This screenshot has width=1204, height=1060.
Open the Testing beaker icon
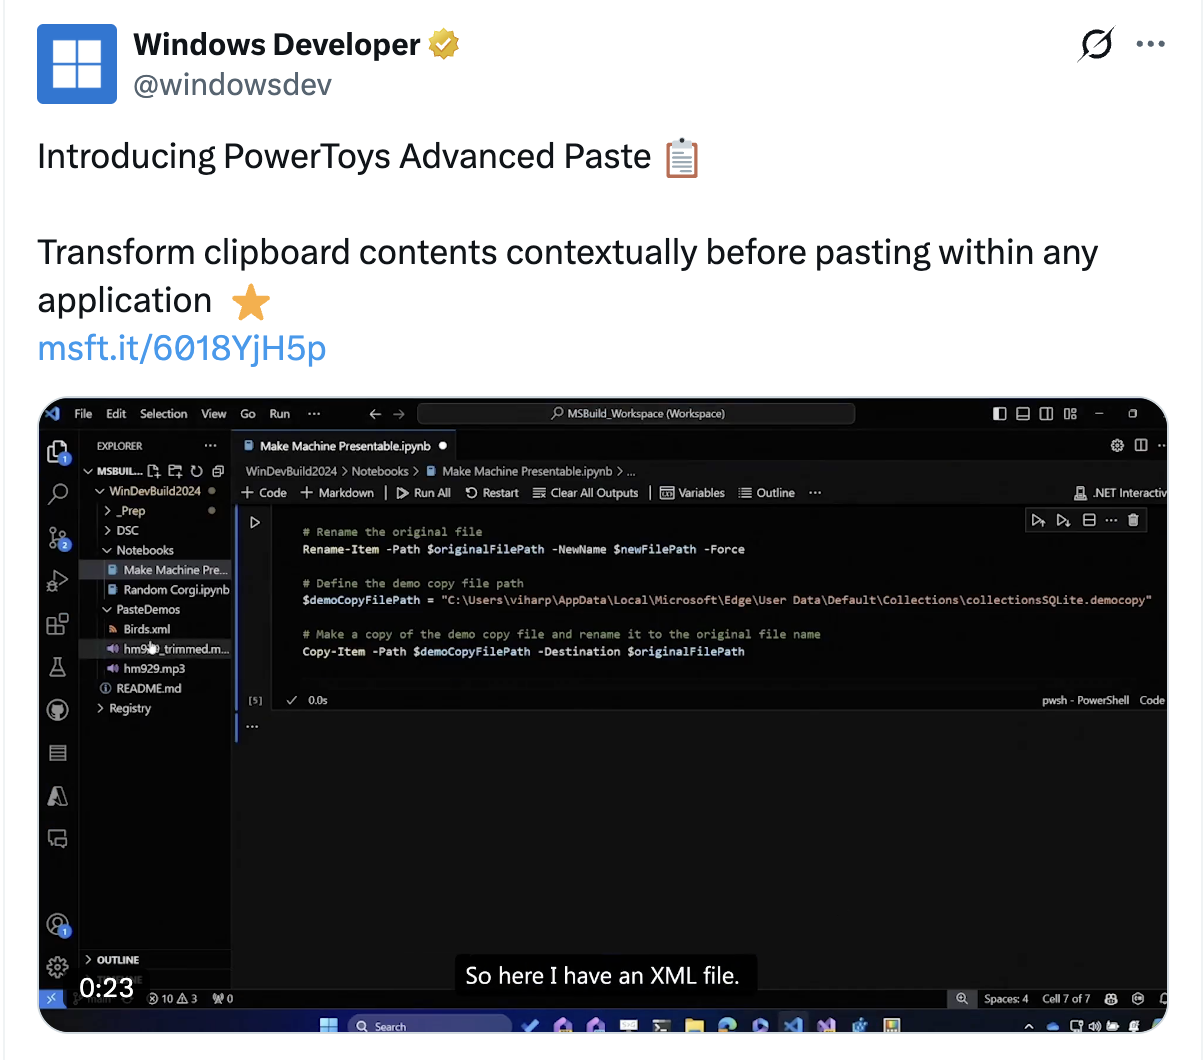point(58,667)
